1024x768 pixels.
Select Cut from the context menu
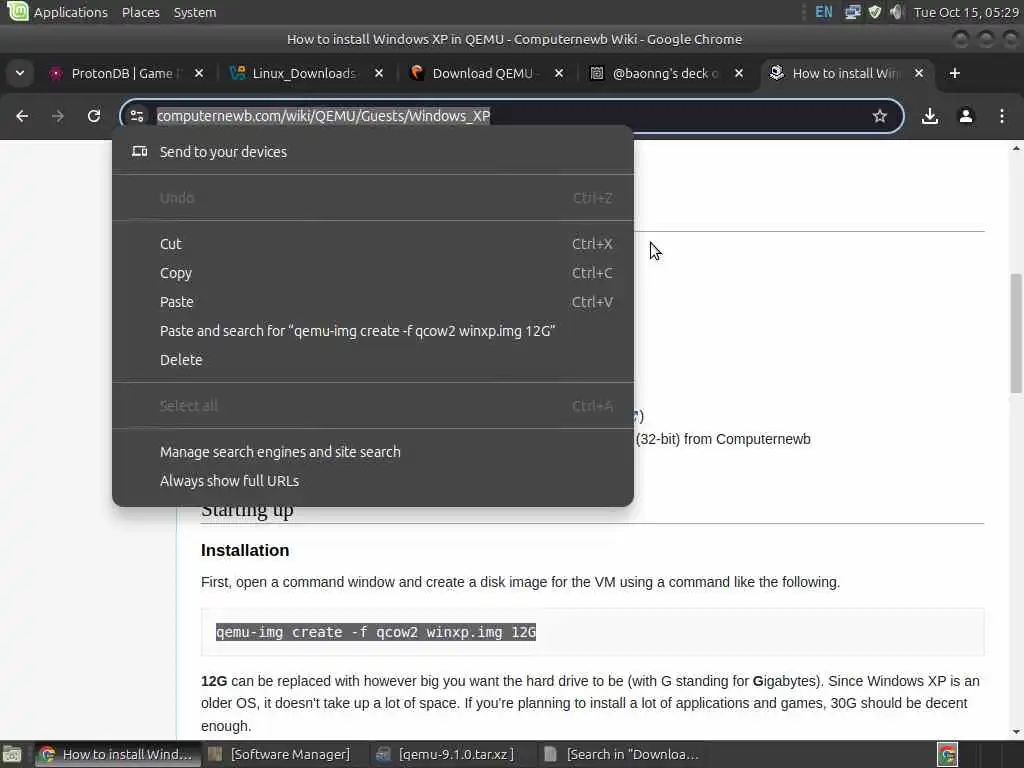point(373,244)
